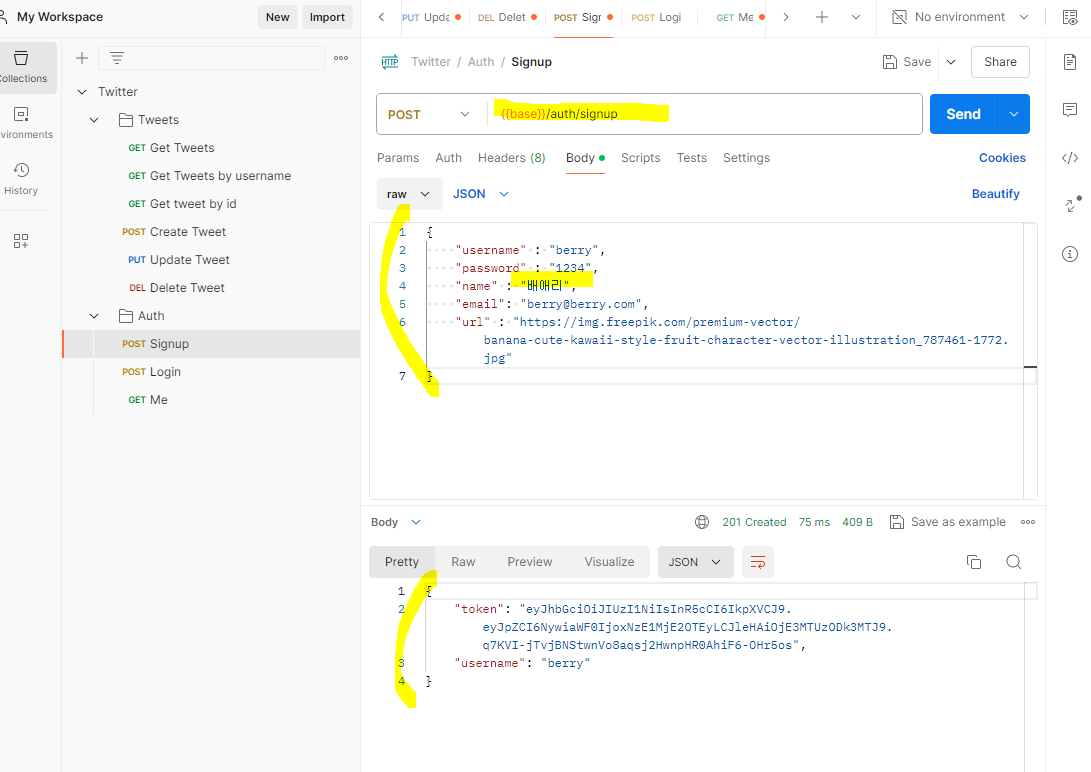Toggle the response line wrap icon

coord(758,562)
